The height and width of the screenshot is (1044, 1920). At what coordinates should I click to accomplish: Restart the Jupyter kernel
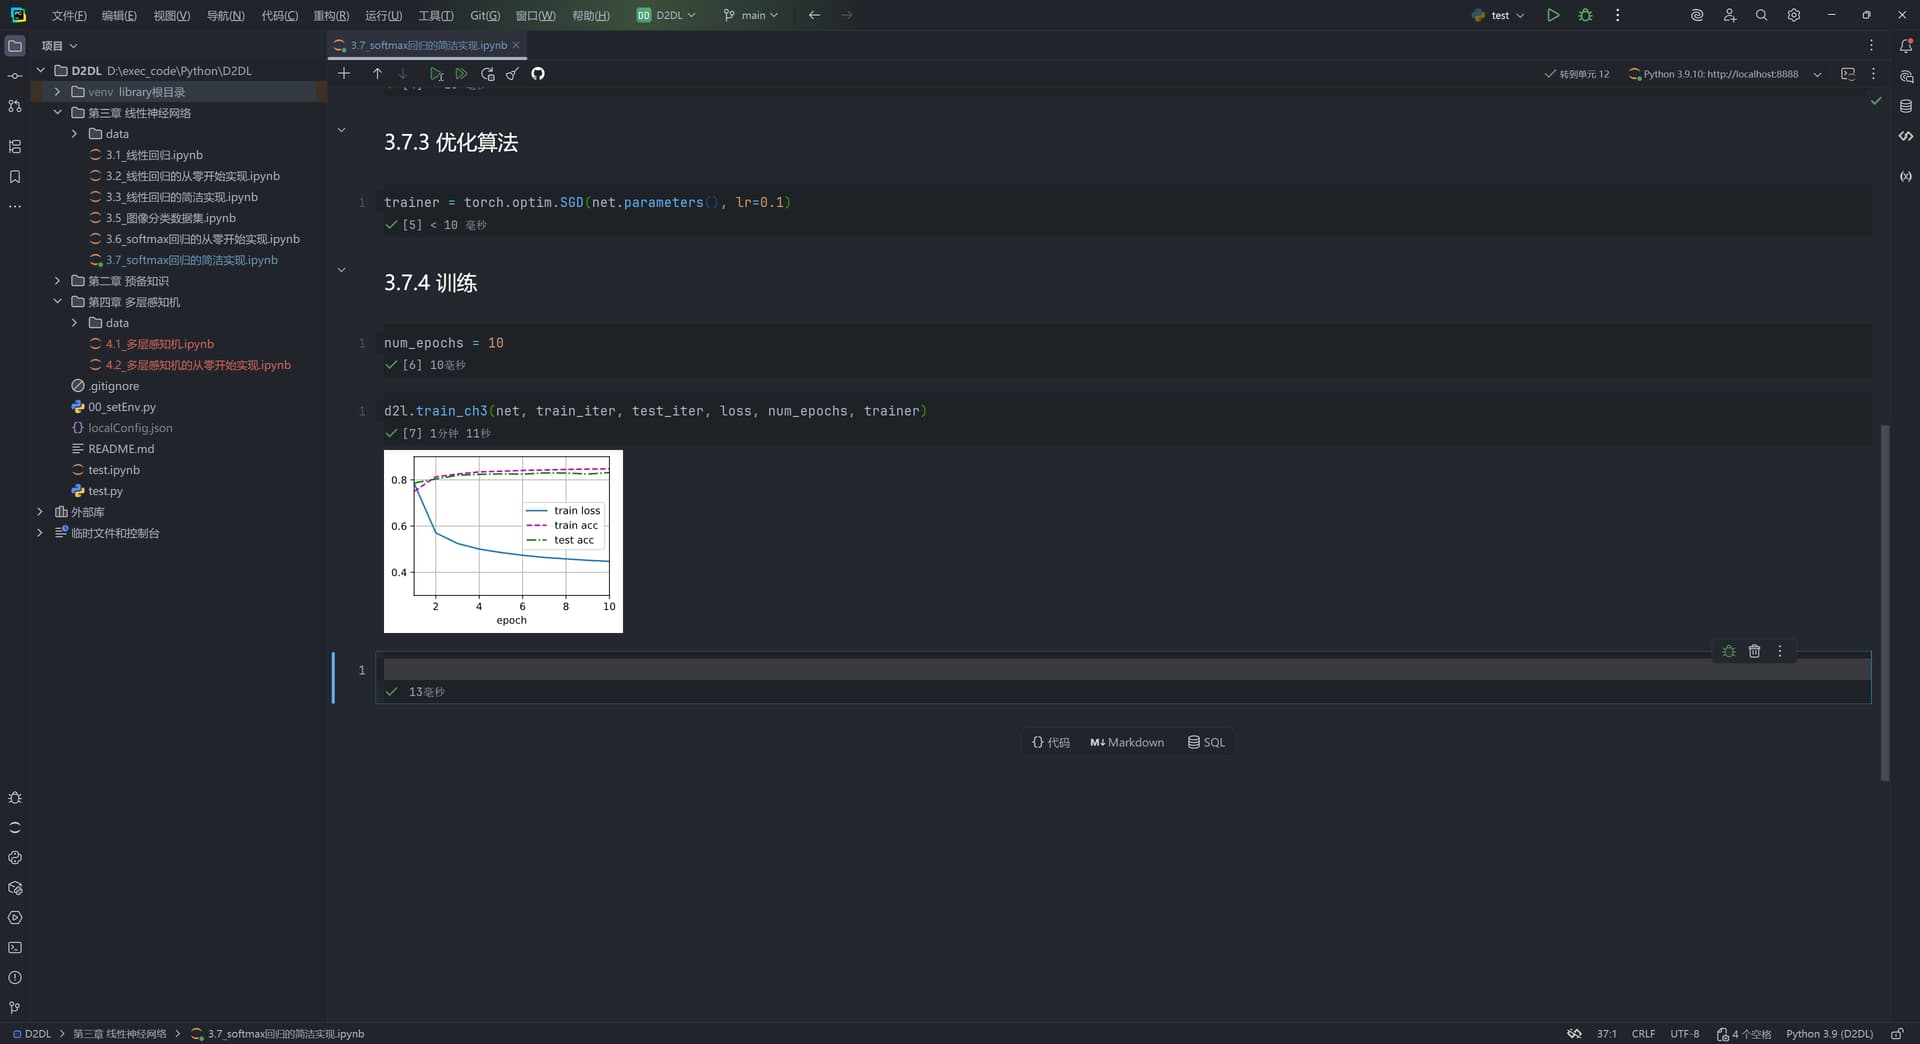tap(487, 74)
